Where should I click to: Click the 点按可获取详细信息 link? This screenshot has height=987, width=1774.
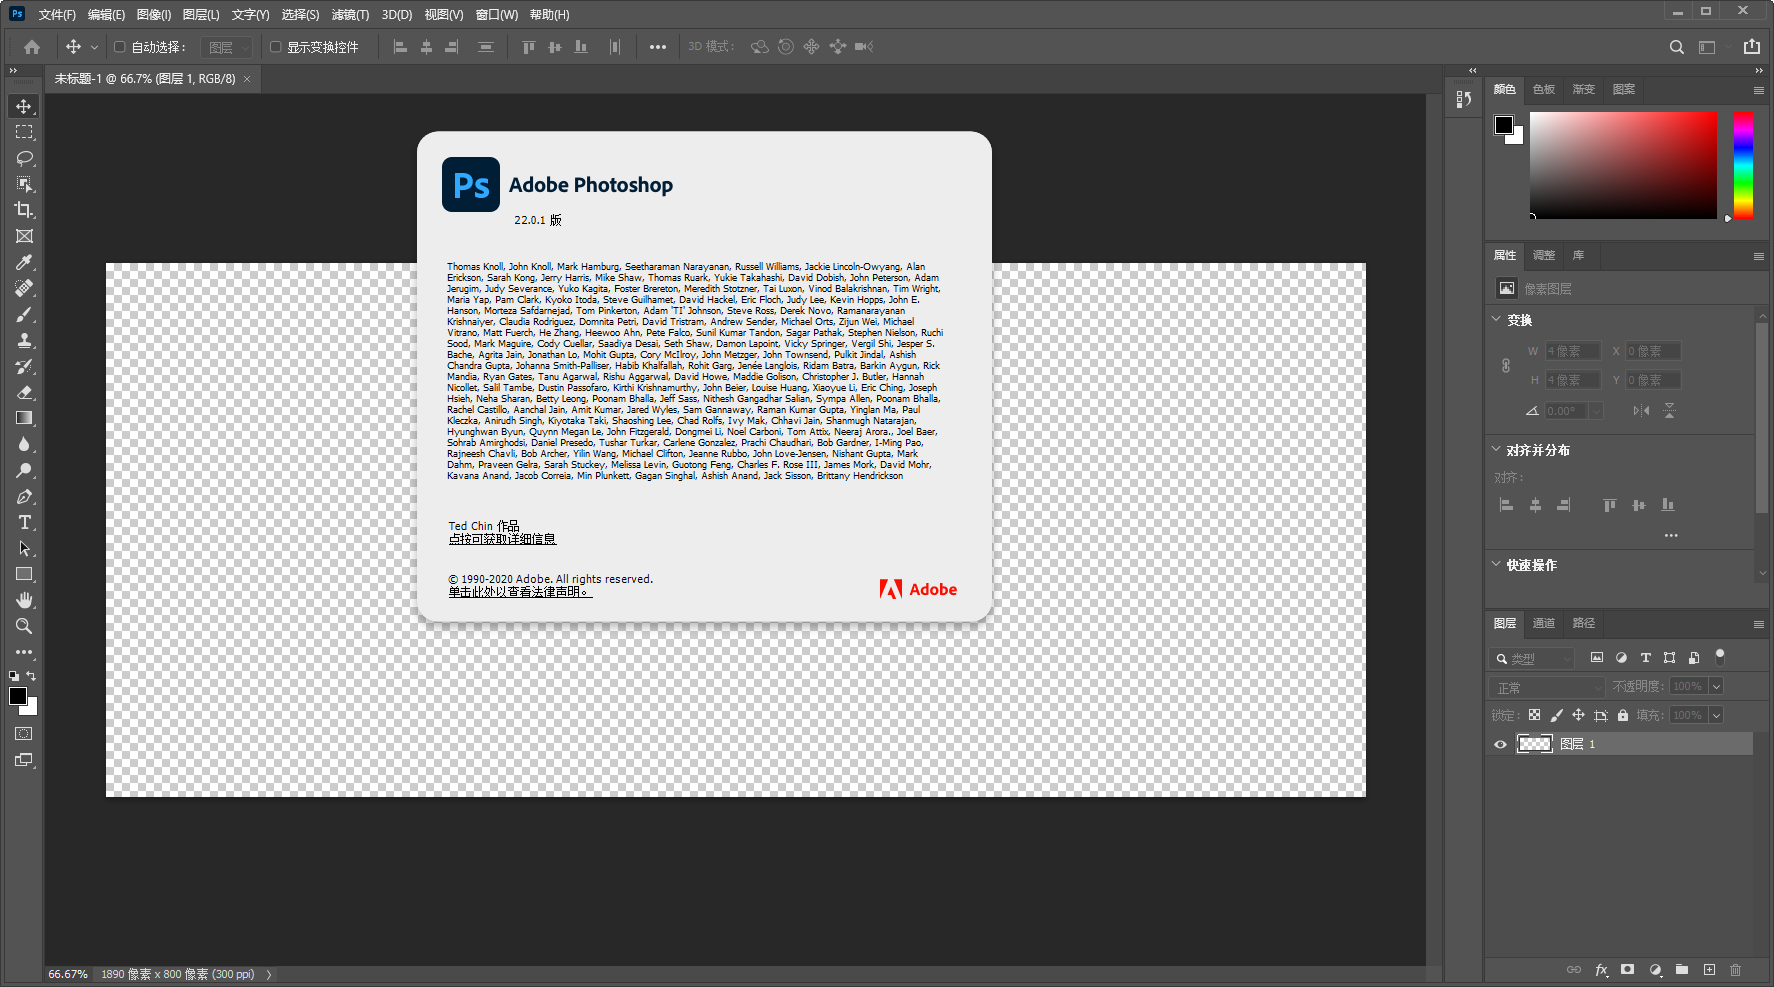click(502, 538)
